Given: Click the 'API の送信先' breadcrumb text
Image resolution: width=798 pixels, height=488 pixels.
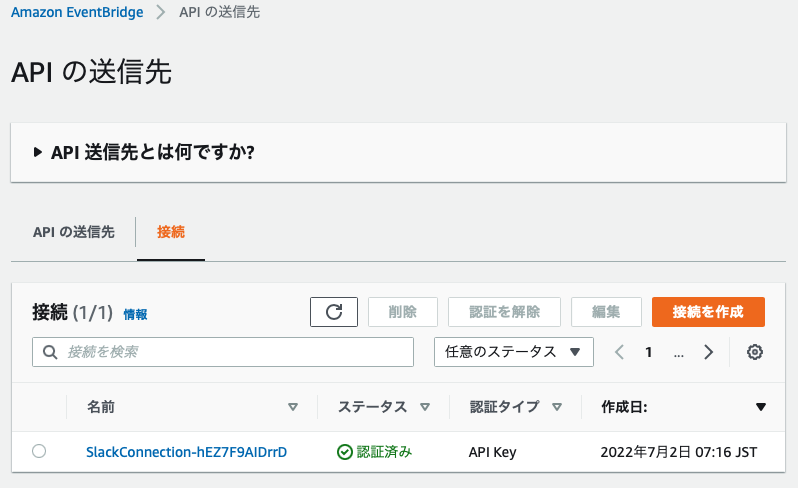Looking at the screenshot, I should 219,12.
